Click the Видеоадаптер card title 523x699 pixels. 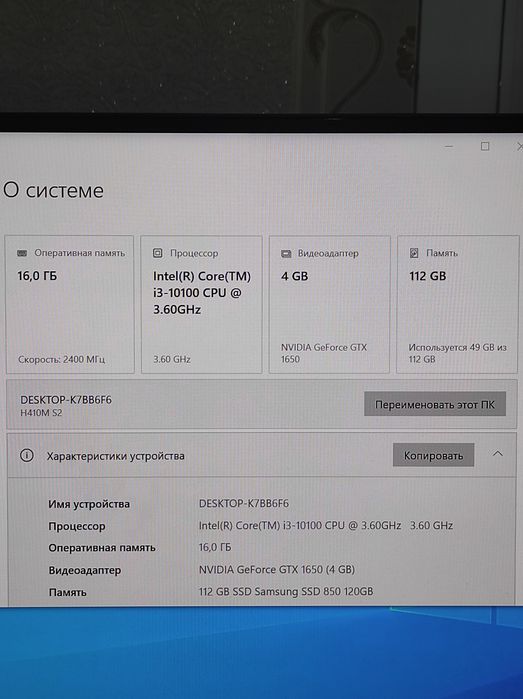pos(328,254)
